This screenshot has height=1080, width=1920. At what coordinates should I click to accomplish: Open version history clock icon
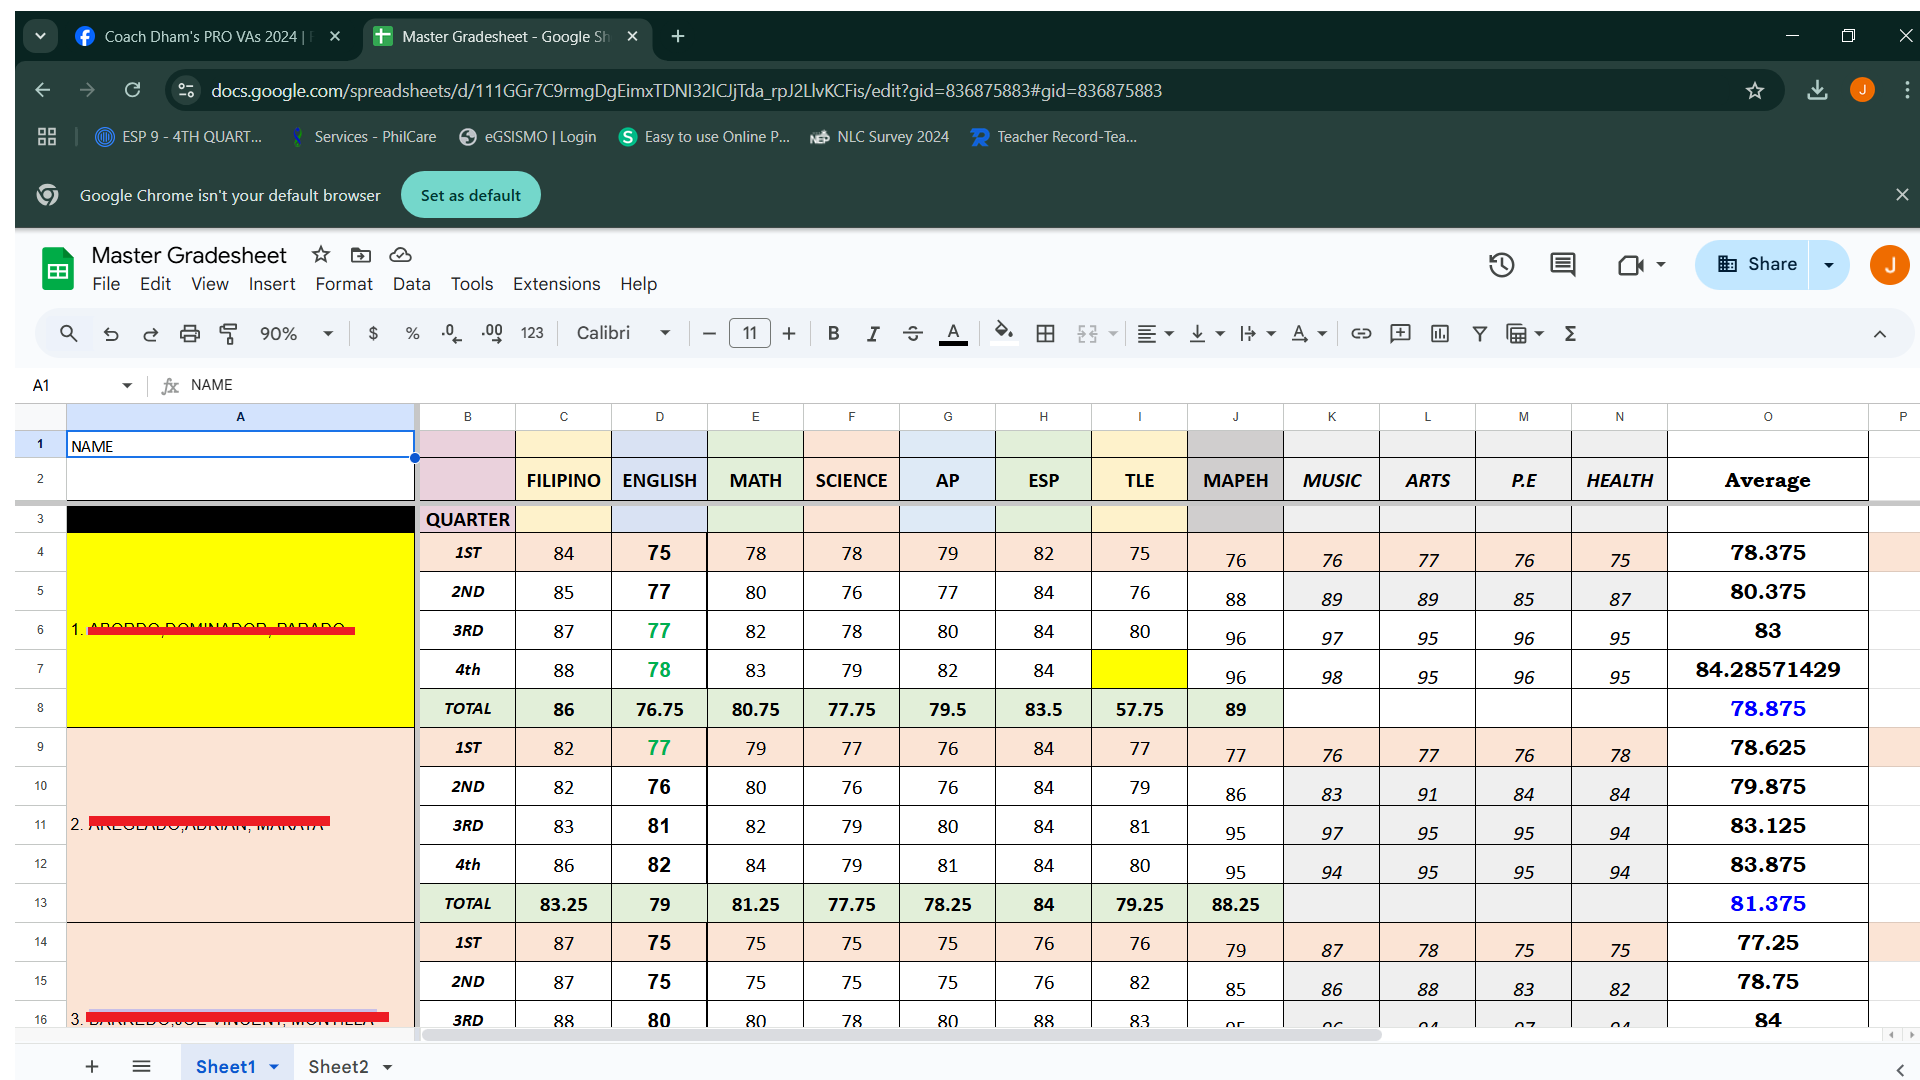pyautogui.click(x=1501, y=265)
